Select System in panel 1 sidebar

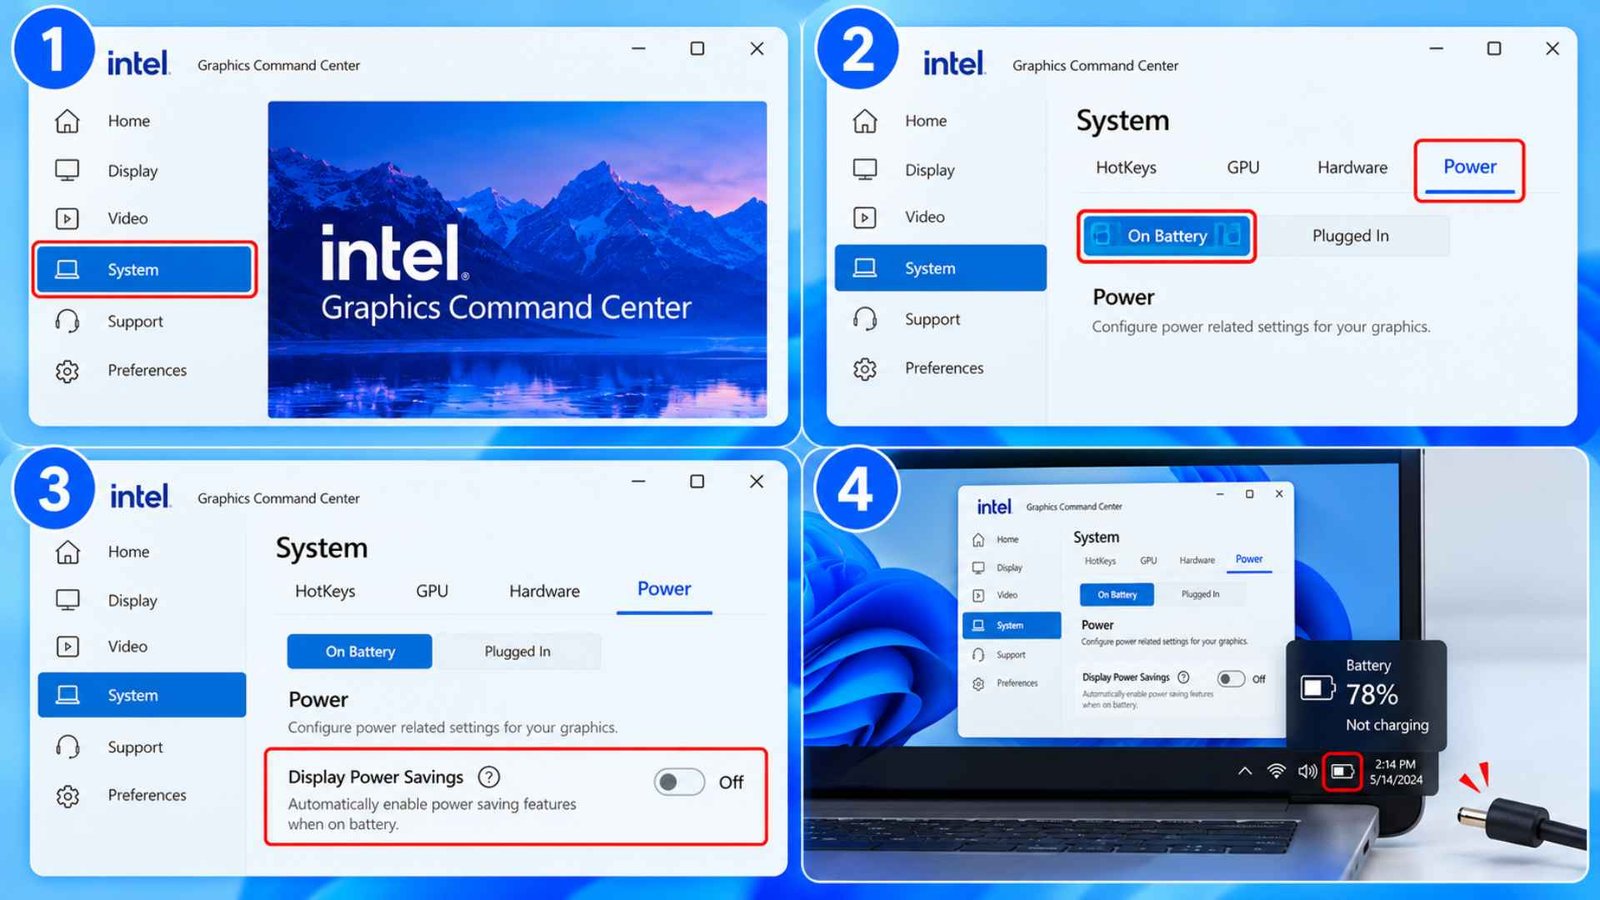[145, 270]
